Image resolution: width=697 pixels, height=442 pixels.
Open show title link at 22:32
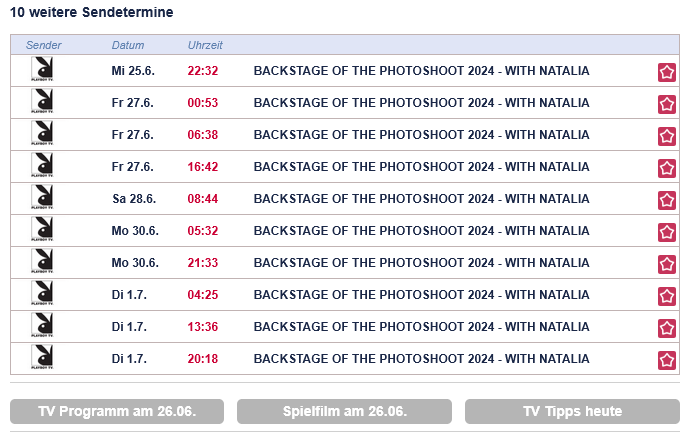point(421,71)
